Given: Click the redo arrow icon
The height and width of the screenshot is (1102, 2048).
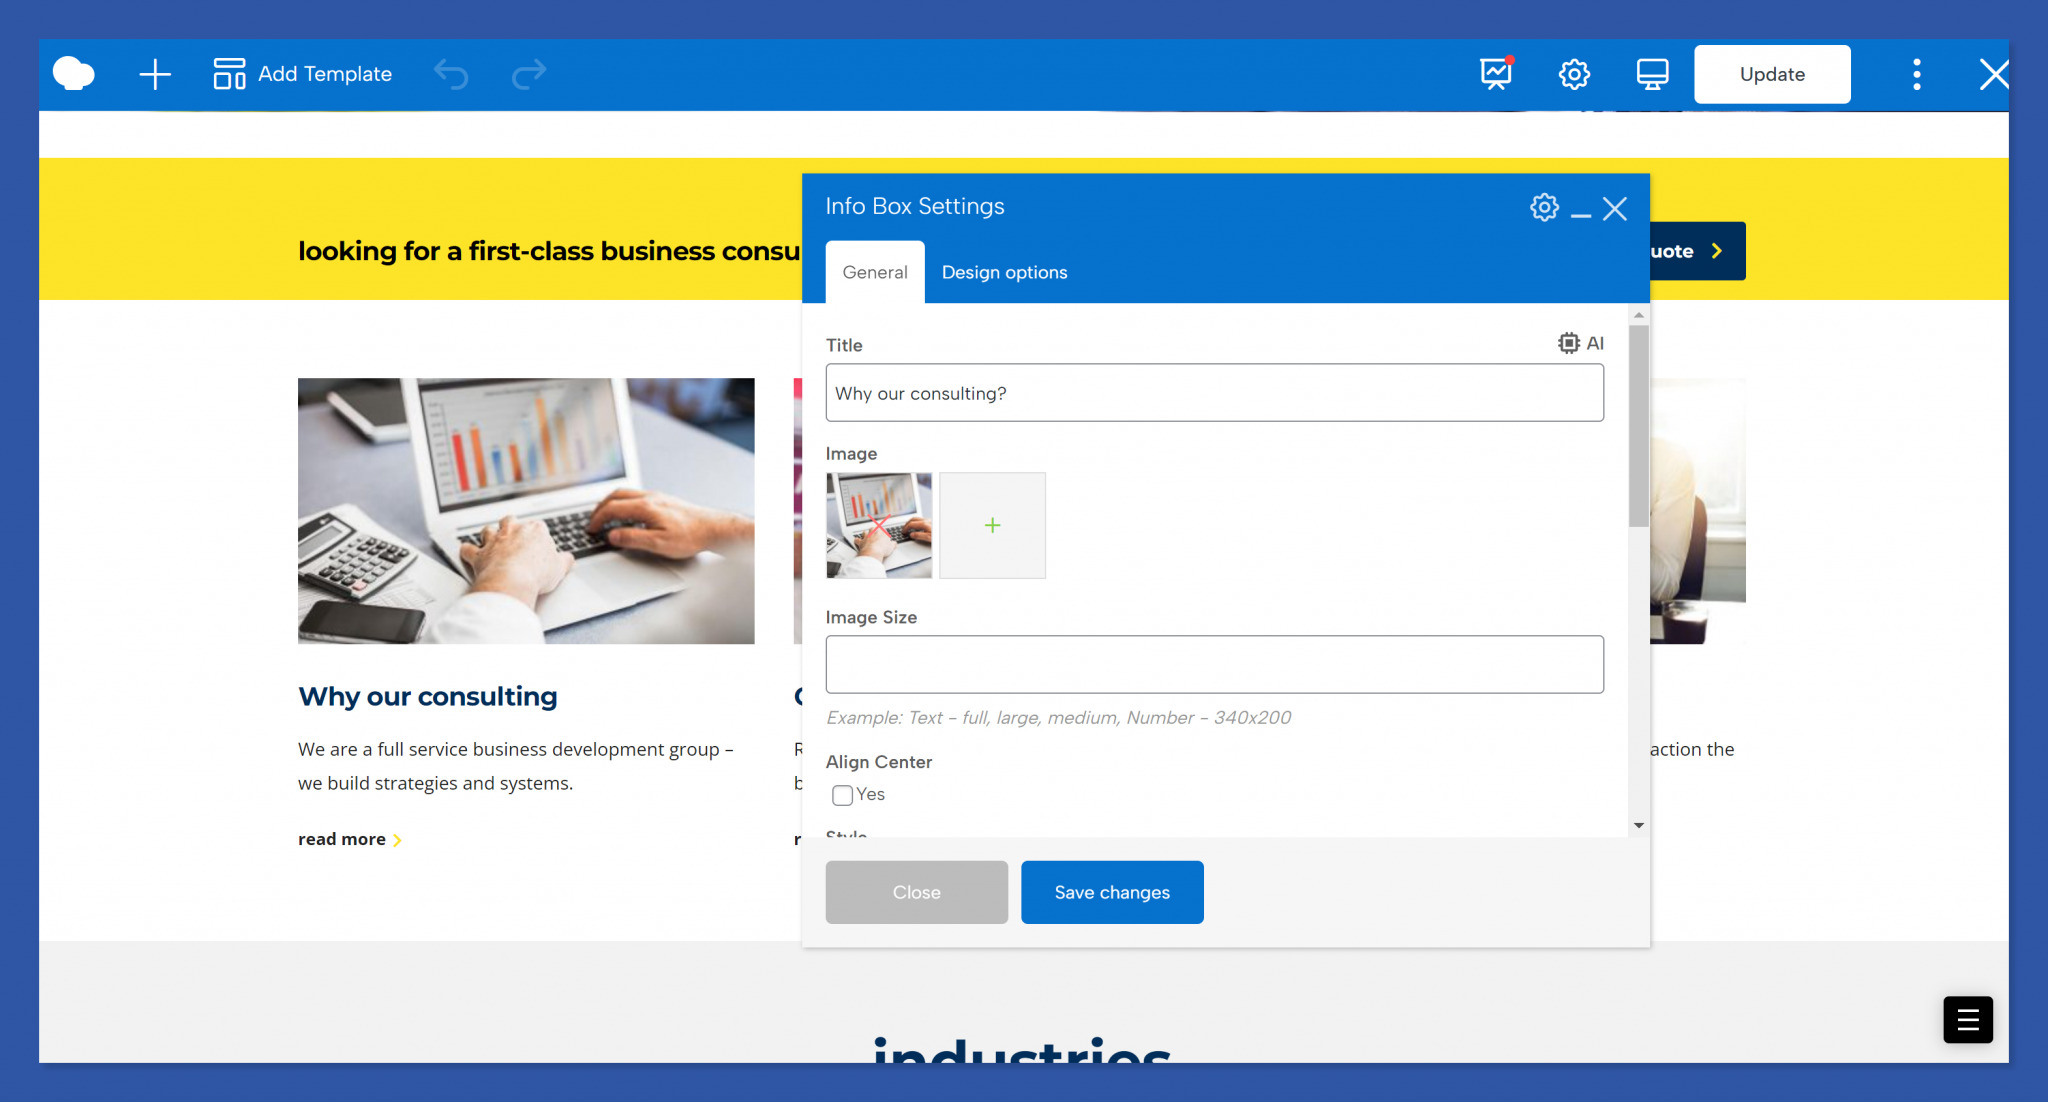Looking at the screenshot, I should tap(528, 74).
